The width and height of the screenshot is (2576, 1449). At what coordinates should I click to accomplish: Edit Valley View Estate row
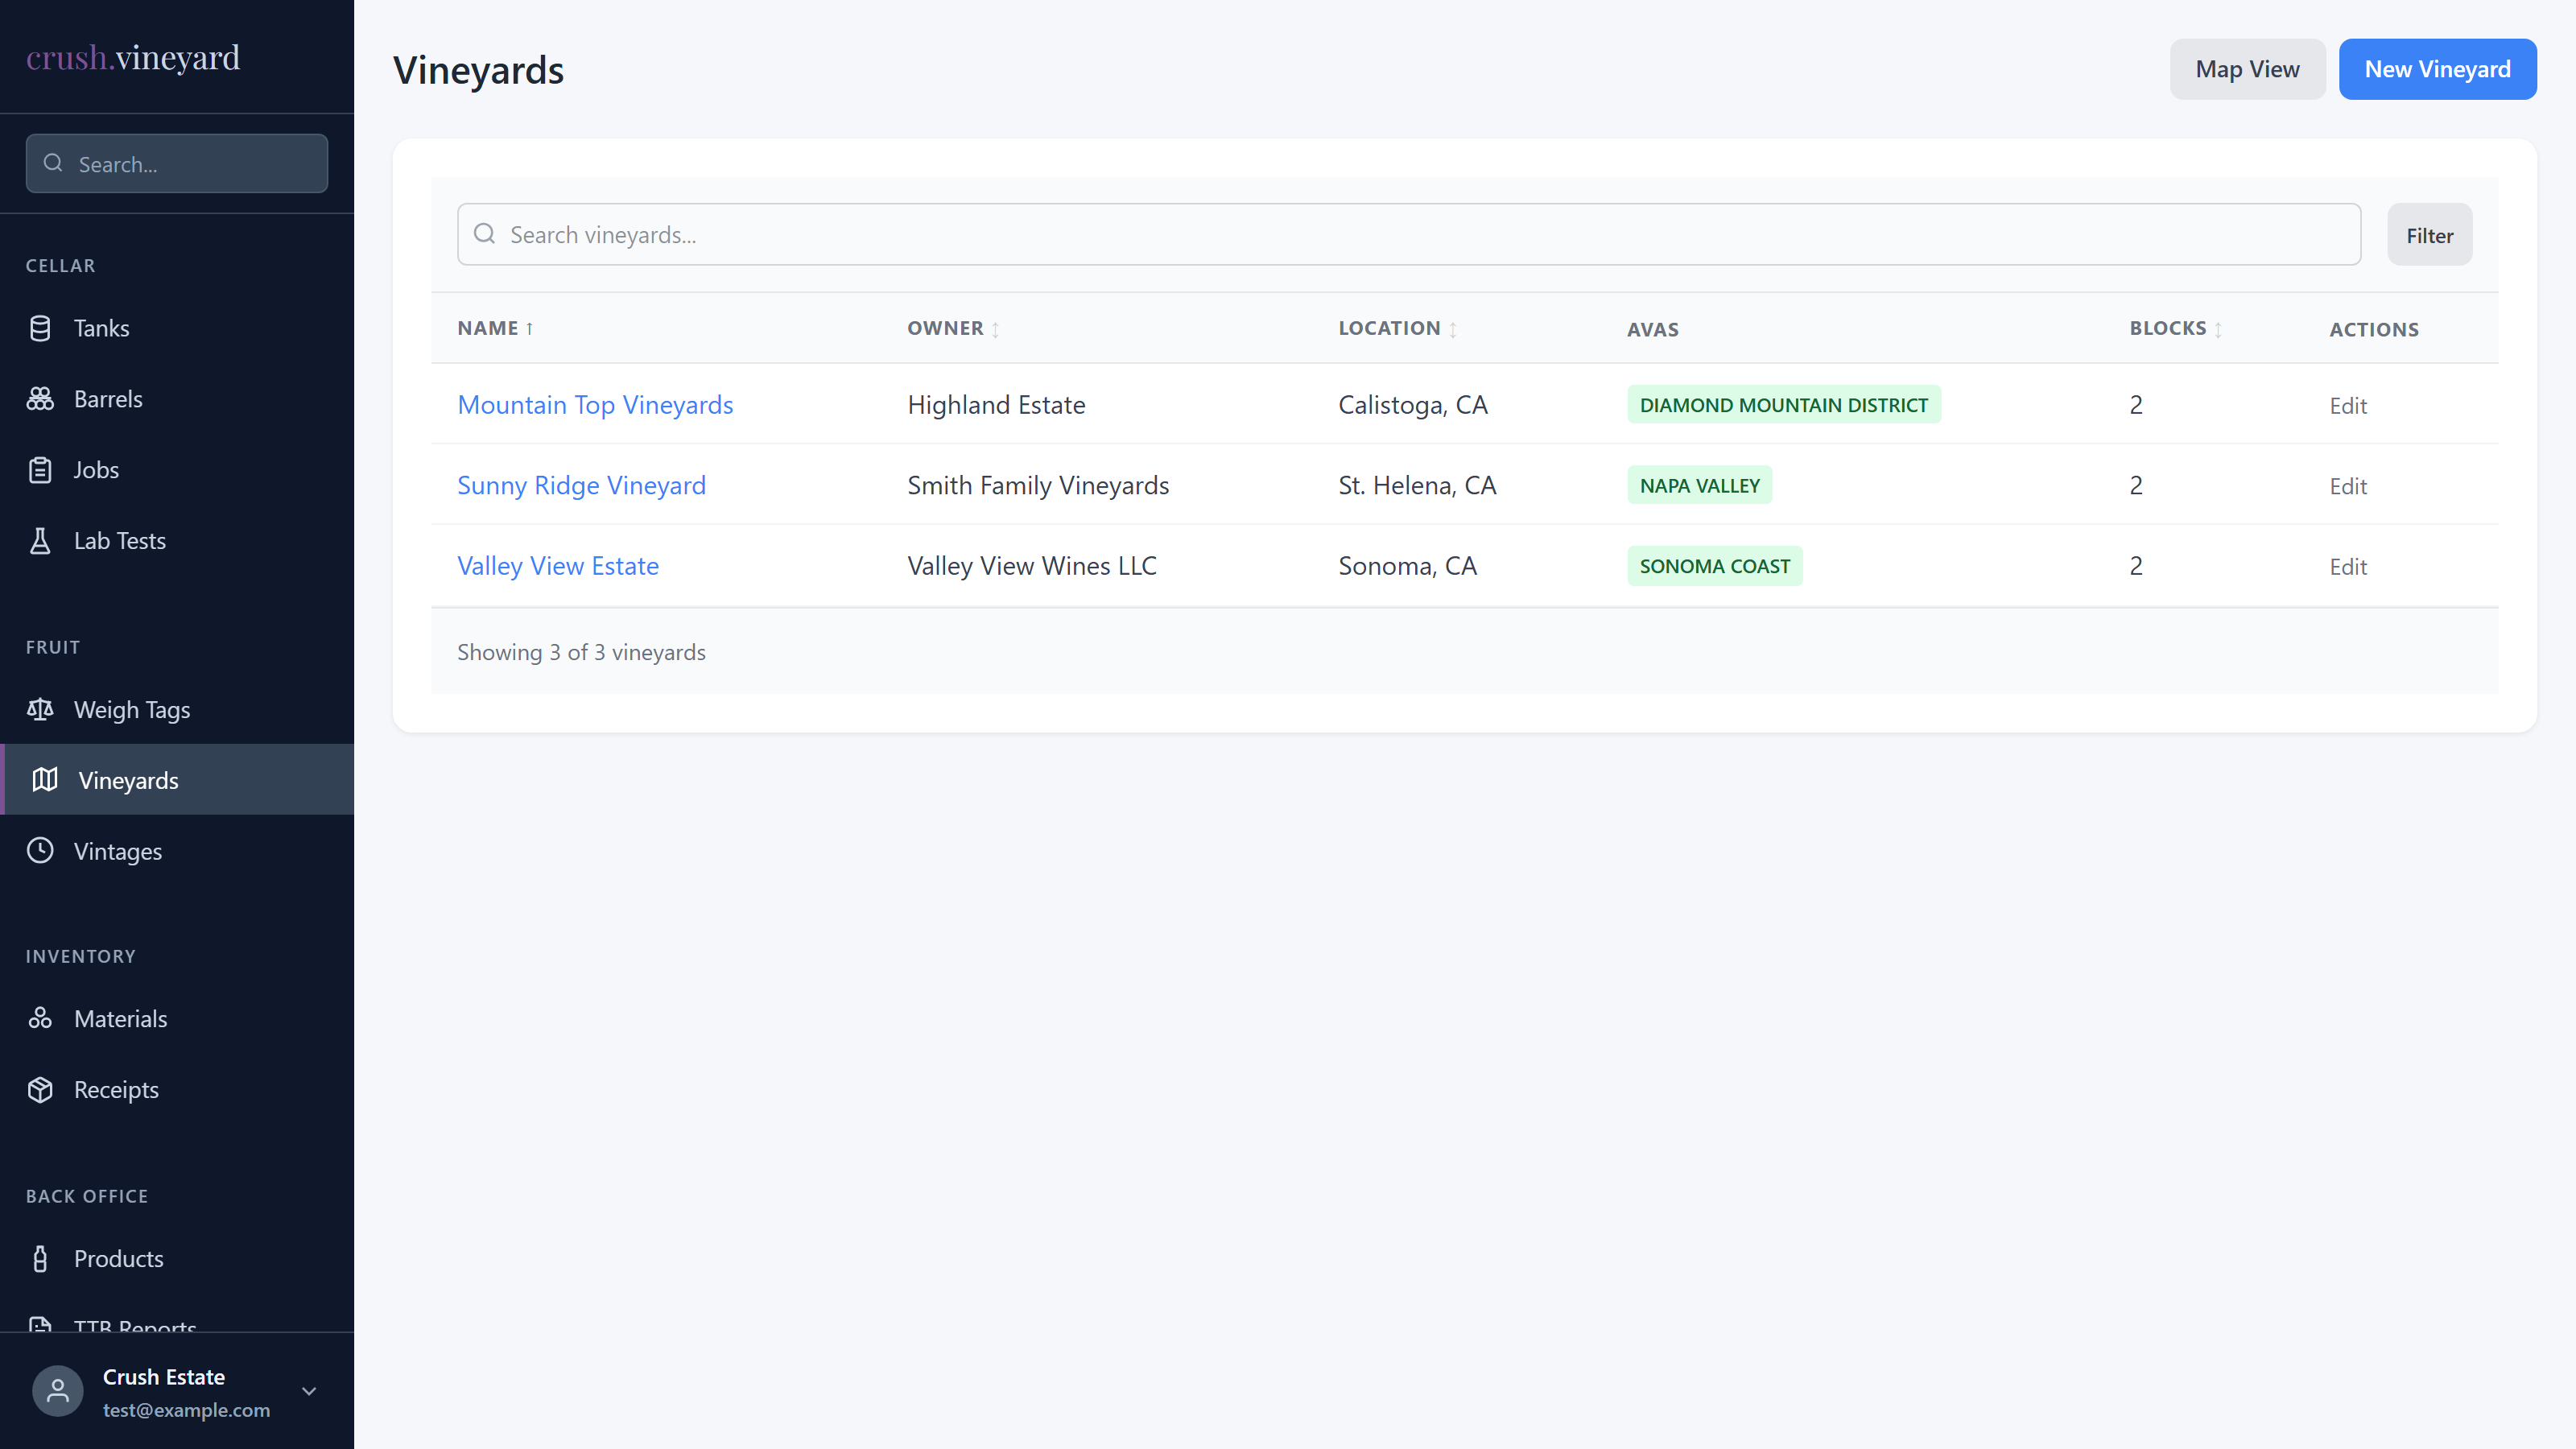click(x=2347, y=567)
